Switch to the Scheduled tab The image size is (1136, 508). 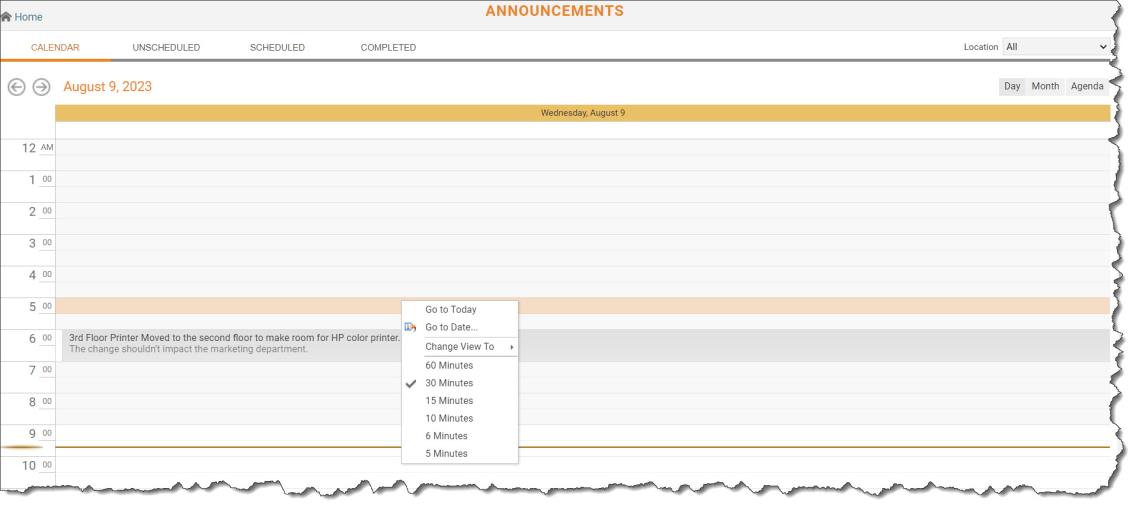pyautogui.click(x=277, y=48)
